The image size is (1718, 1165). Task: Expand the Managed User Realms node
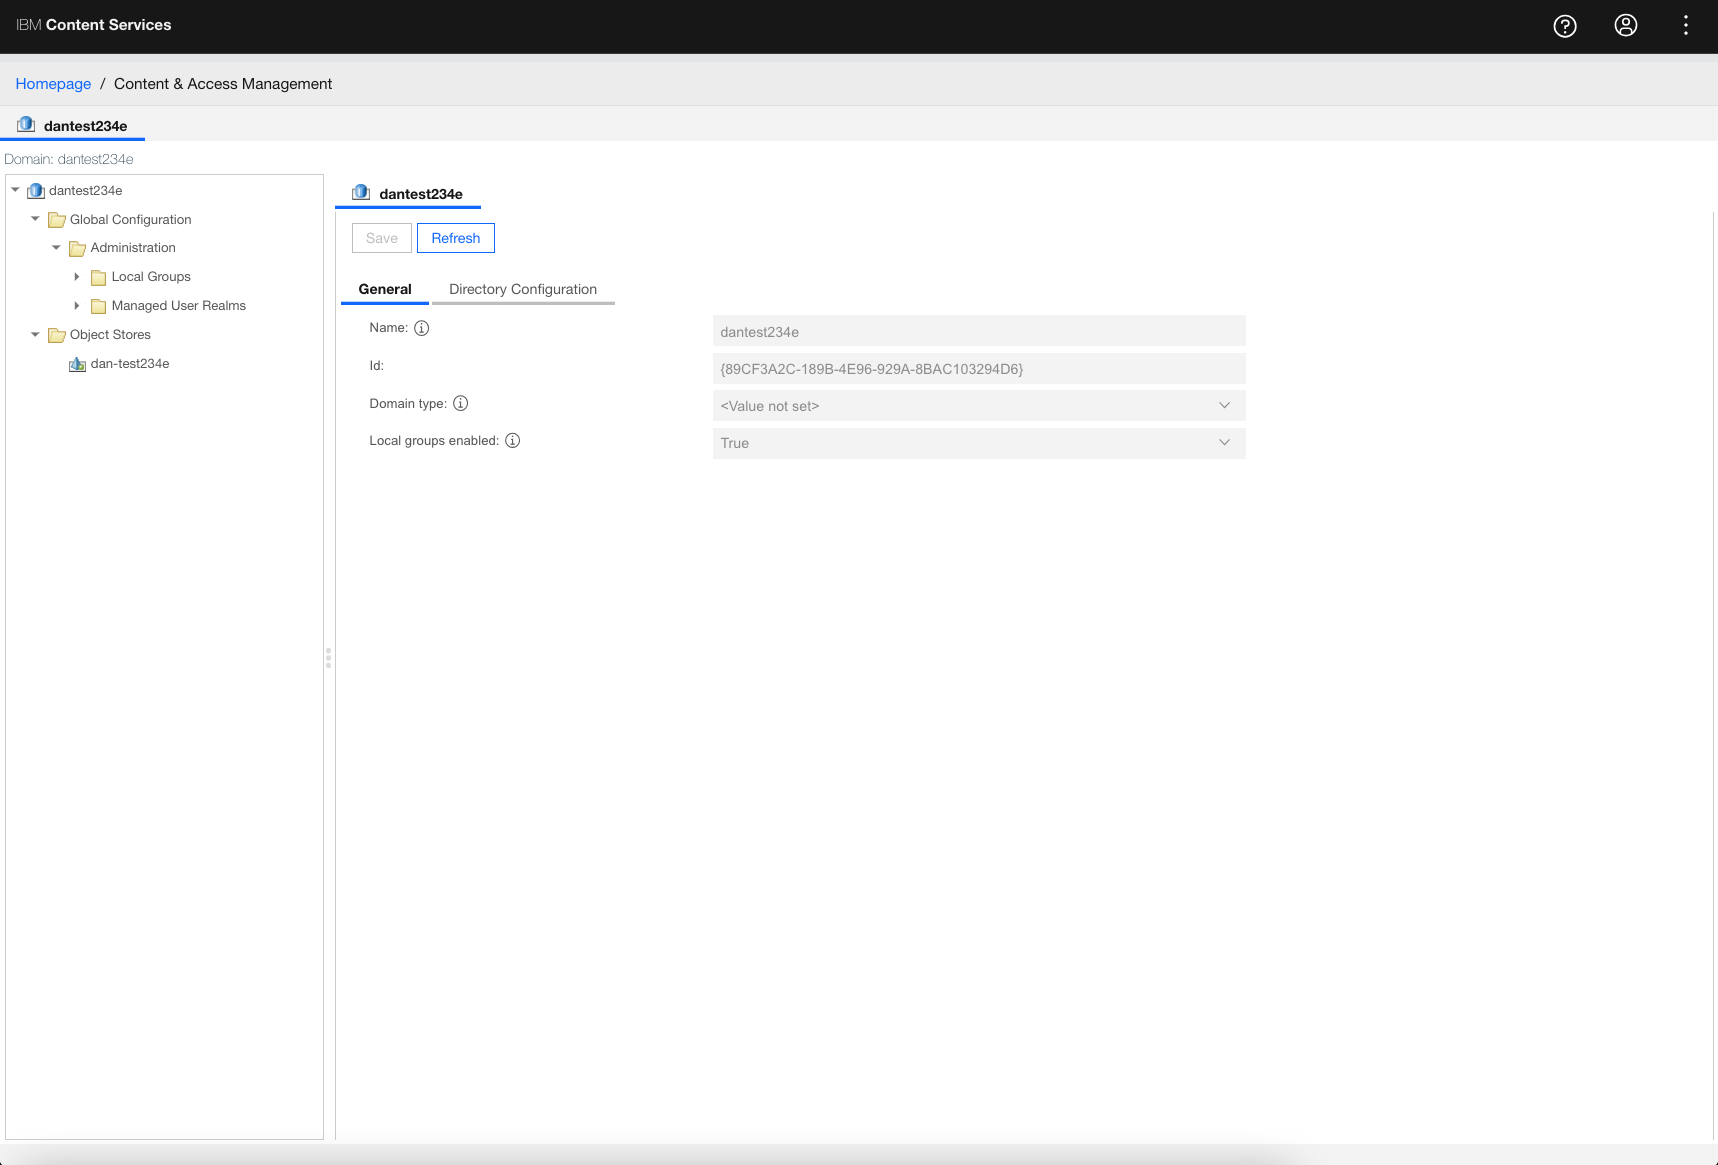click(x=77, y=306)
